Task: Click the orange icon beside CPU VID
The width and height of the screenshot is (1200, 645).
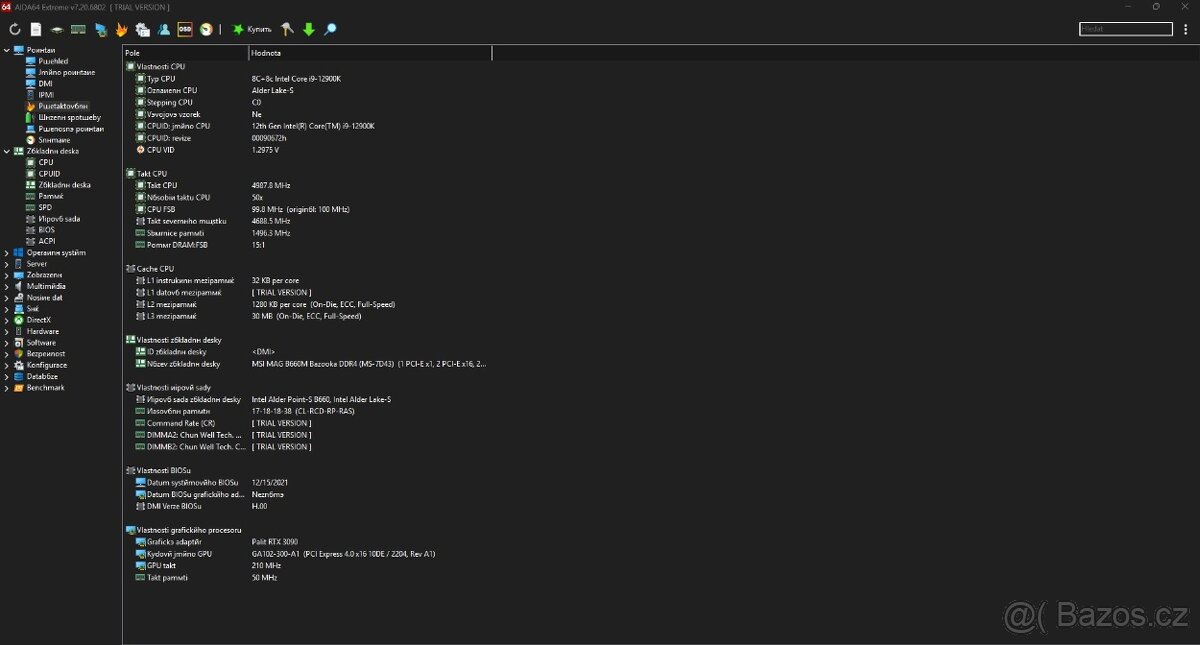Action: 141,150
